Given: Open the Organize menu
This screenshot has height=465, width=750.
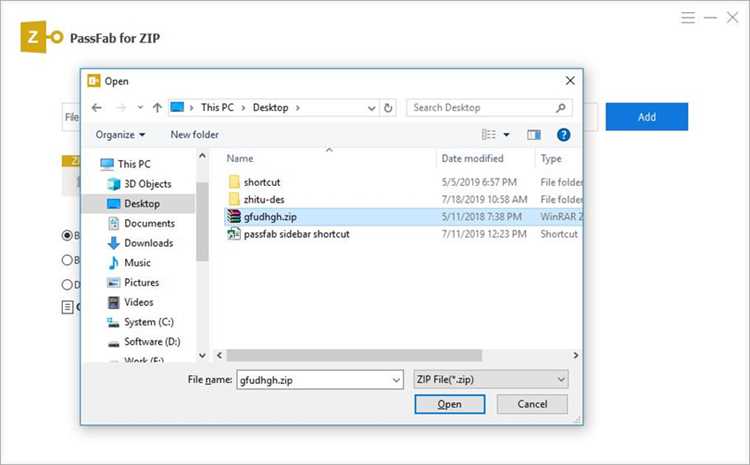Looking at the screenshot, I should pyautogui.click(x=120, y=135).
